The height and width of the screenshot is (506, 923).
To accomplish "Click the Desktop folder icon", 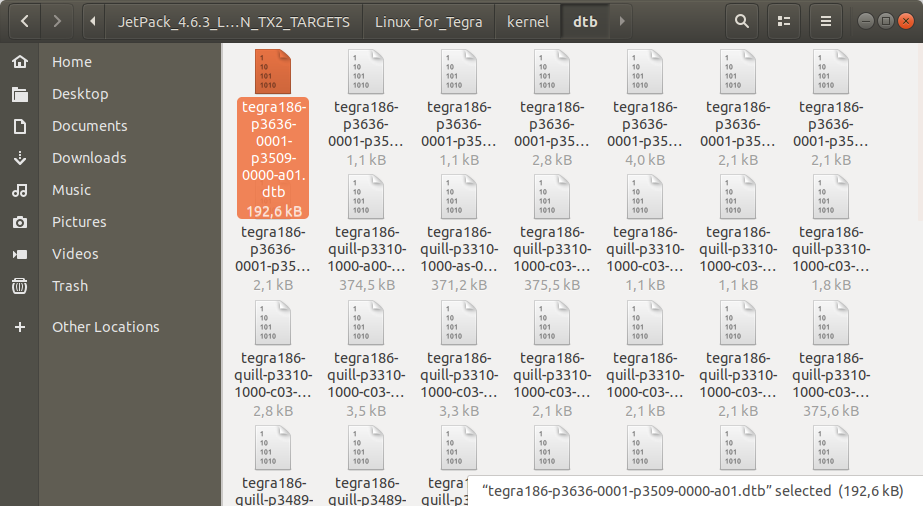I will tap(20, 94).
